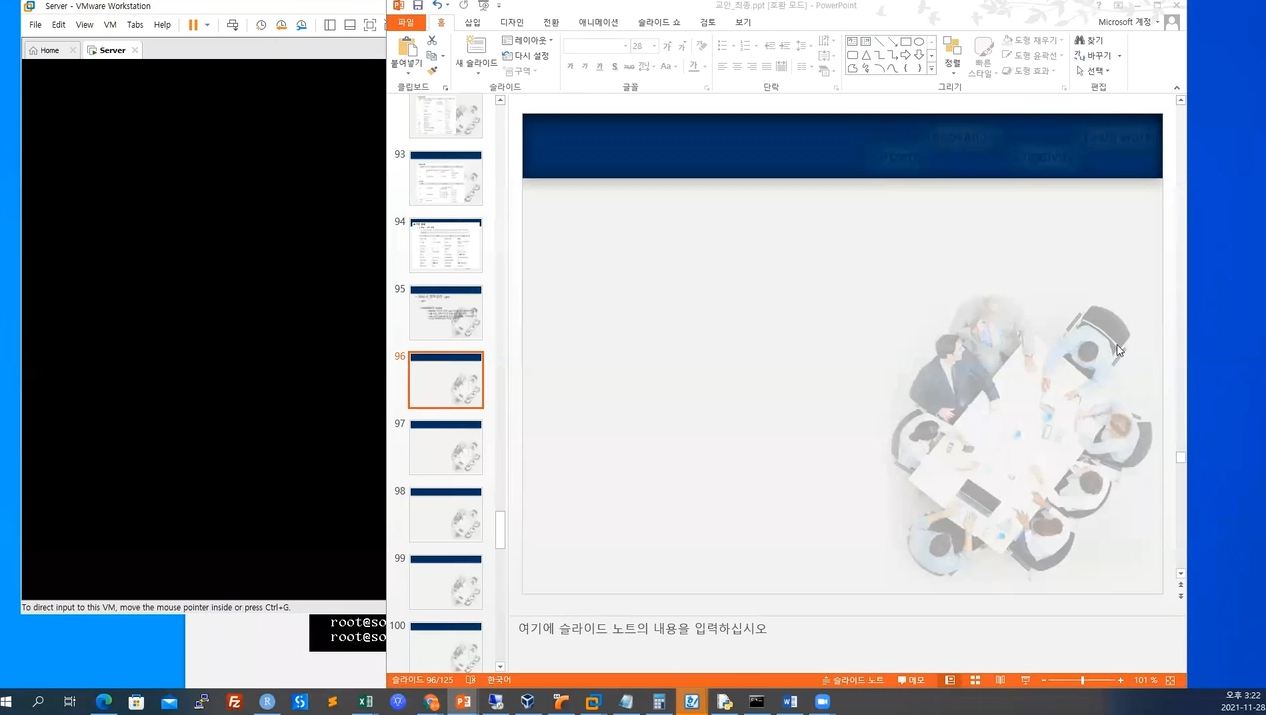Switch to Slide Sorter view in status bar

[x=975, y=680]
